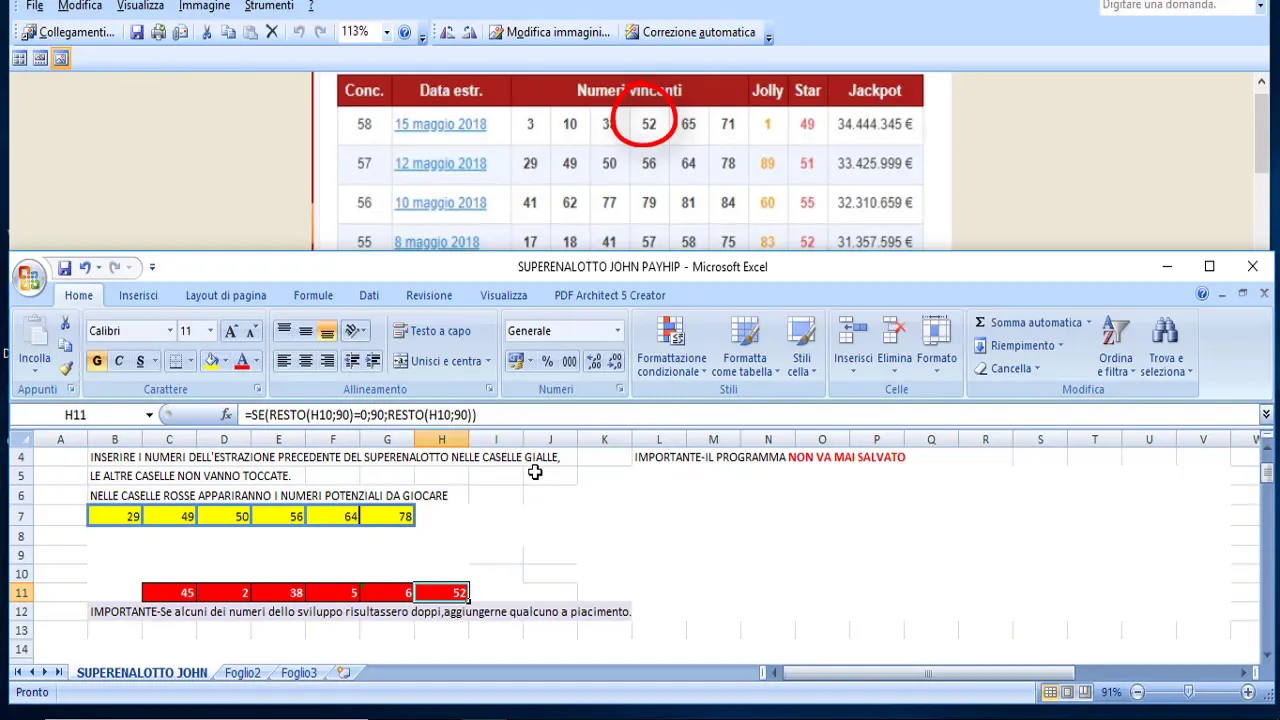
Task: Toggle italic C formatting button
Action: click(118, 361)
